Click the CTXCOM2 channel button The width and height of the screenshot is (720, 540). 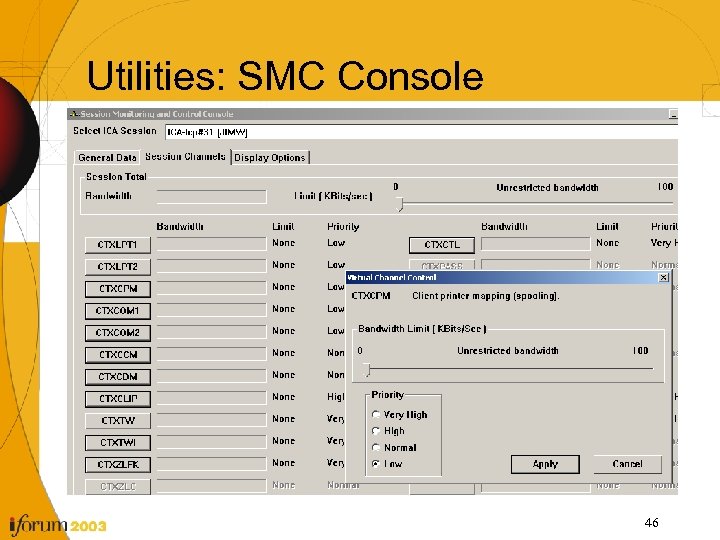(118, 333)
